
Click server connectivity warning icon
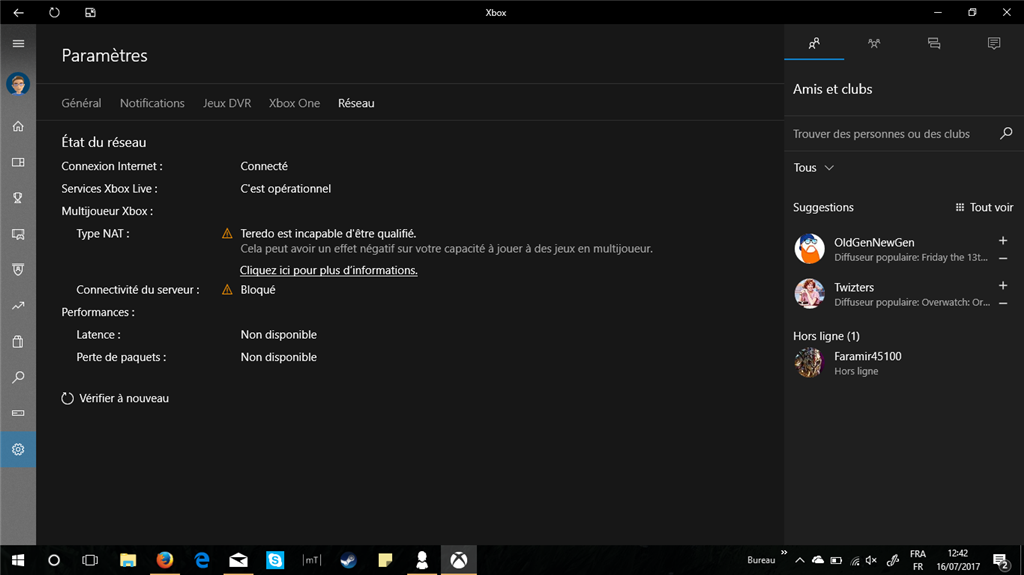coord(227,289)
